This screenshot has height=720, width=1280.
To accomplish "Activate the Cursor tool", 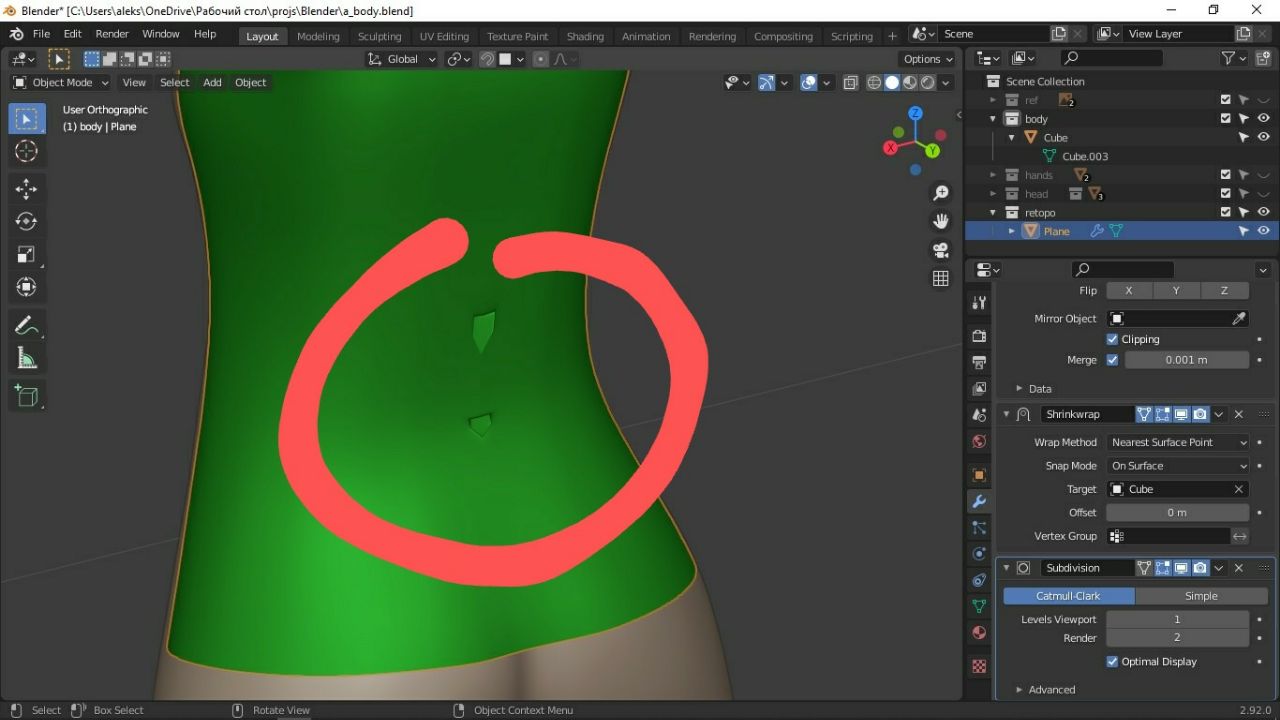I will coord(27,151).
